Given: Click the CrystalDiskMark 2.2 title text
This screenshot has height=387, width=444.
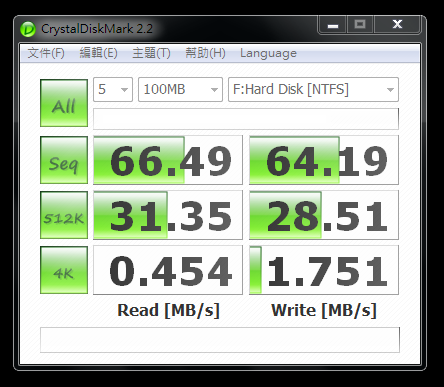Looking at the screenshot, I should click(x=97, y=29).
